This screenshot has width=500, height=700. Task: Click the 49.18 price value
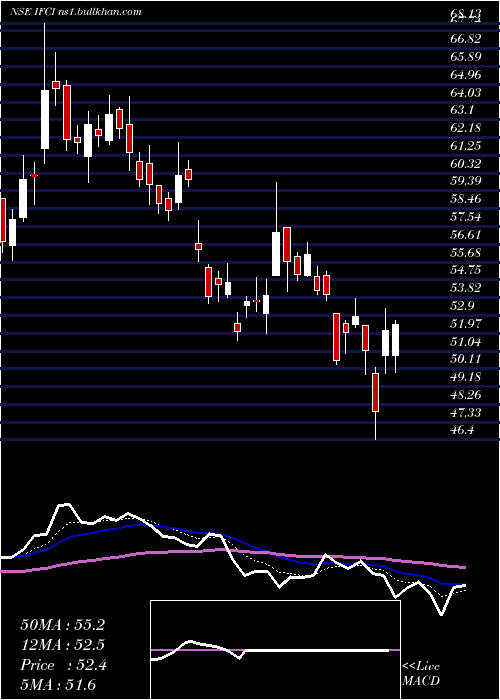(x=466, y=376)
